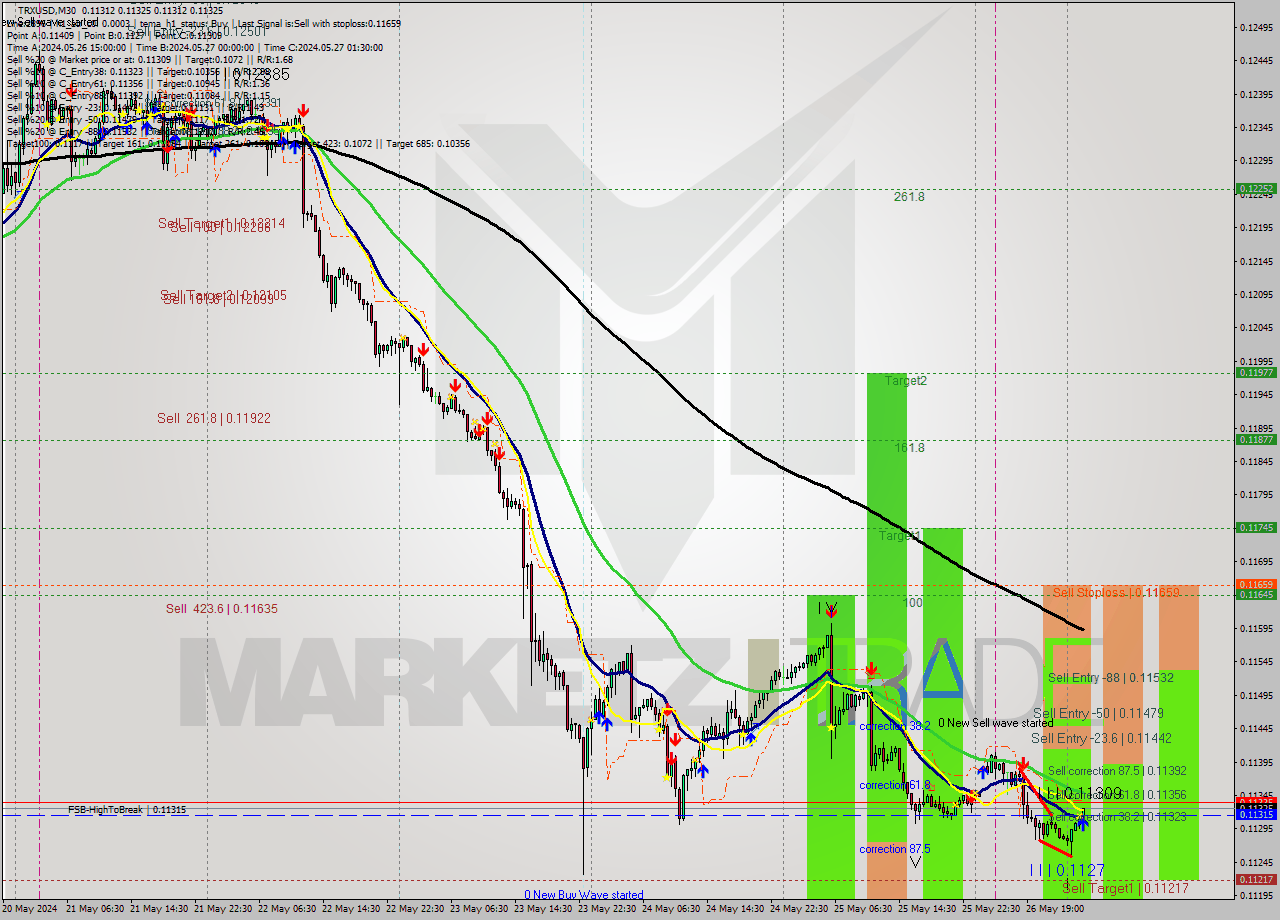Click green price tag 0.11745 on axis
The height and width of the screenshot is (920, 1280).
pyautogui.click(x=1256, y=527)
